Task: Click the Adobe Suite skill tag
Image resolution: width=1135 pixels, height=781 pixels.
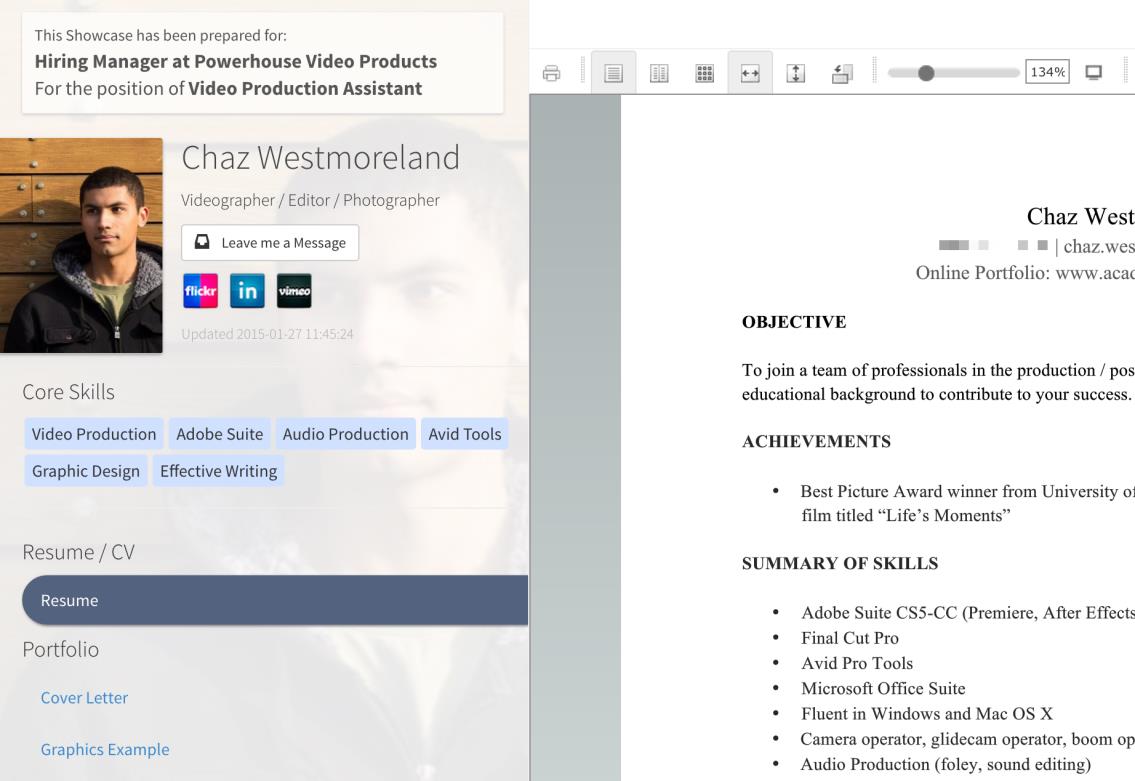Action: (219, 434)
